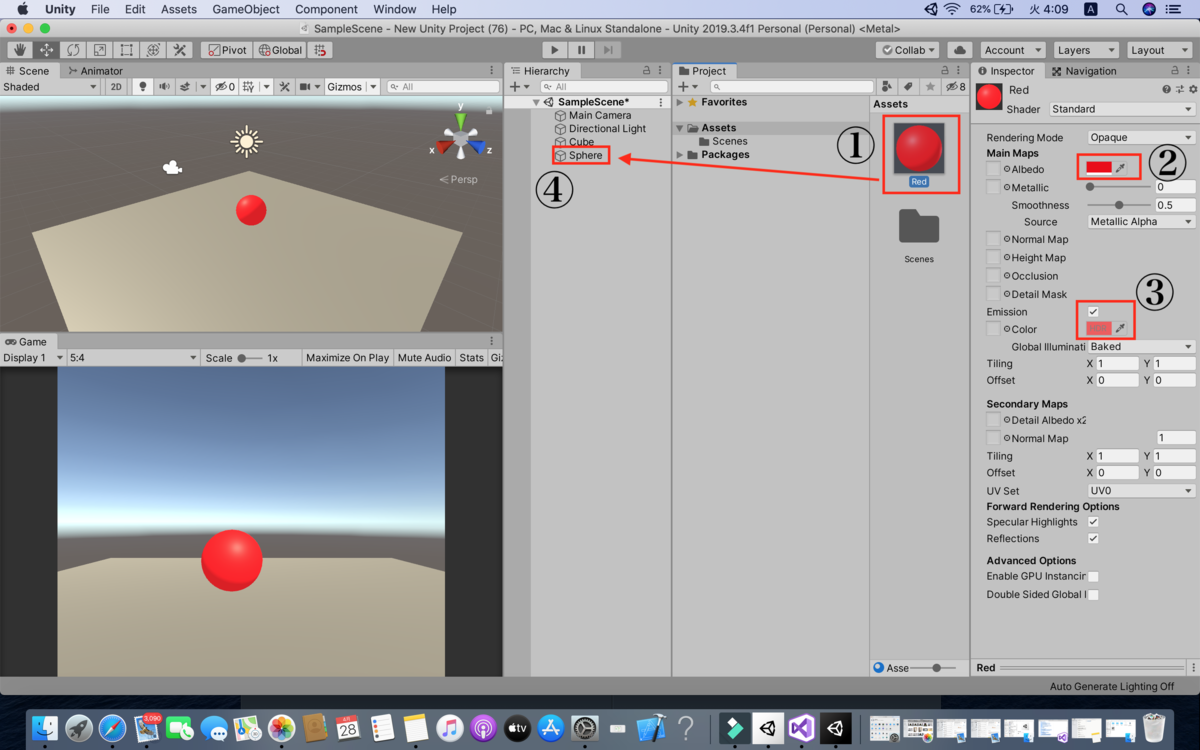Toggle Pivot handle position button

pyautogui.click(x=227, y=50)
